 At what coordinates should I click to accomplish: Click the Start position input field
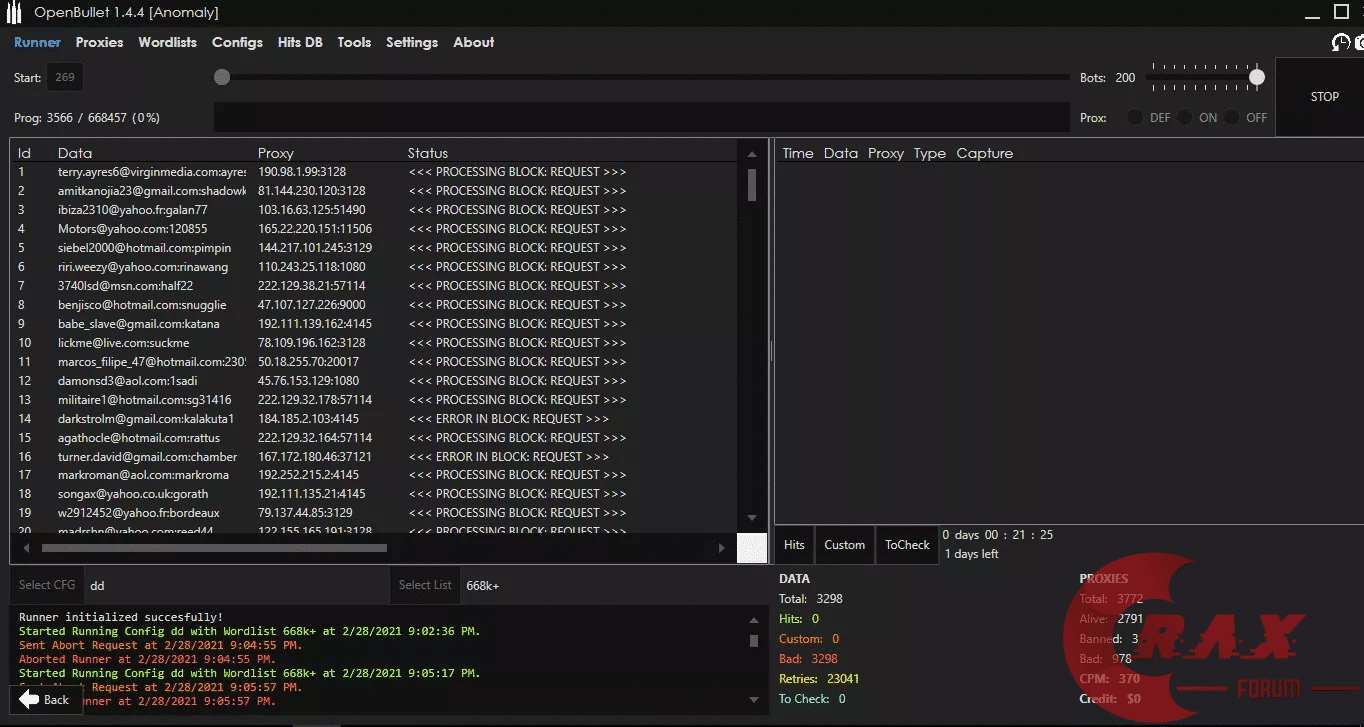point(65,77)
